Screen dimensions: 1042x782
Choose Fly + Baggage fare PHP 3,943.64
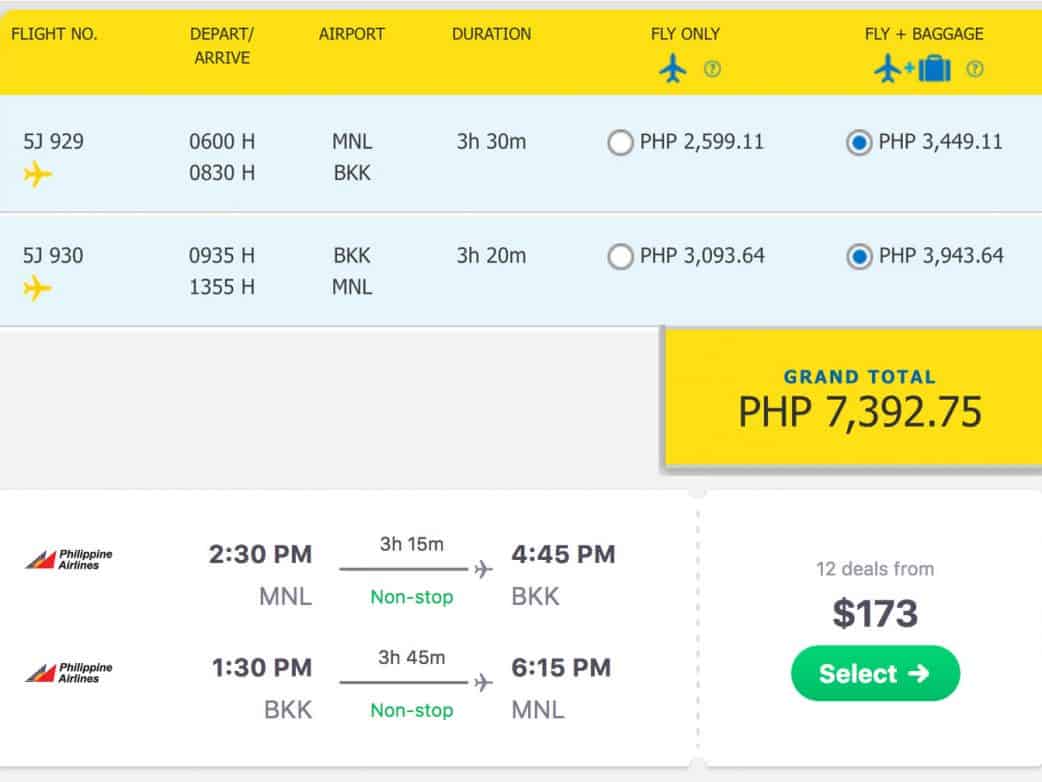point(858,257)
